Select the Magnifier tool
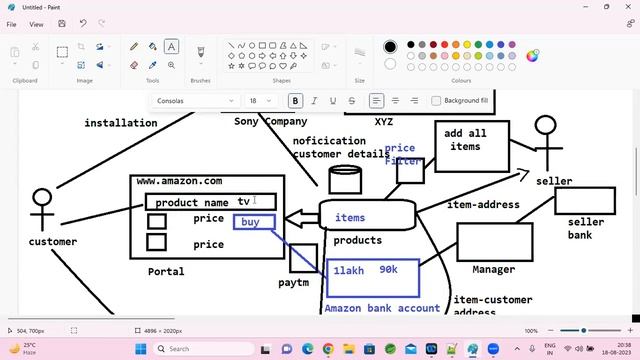The height and width of the screenshot is (360, 640). (171, 65)
